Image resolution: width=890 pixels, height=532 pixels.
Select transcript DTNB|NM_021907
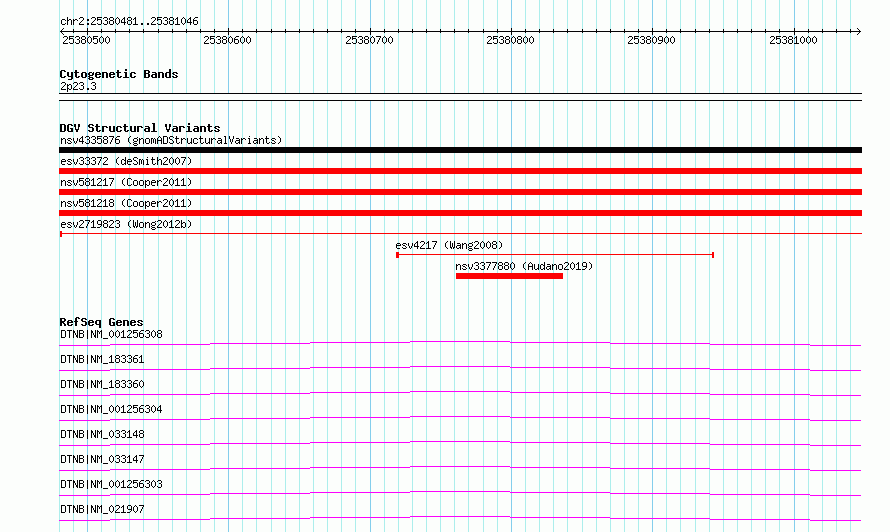click(x=102, y=509)
